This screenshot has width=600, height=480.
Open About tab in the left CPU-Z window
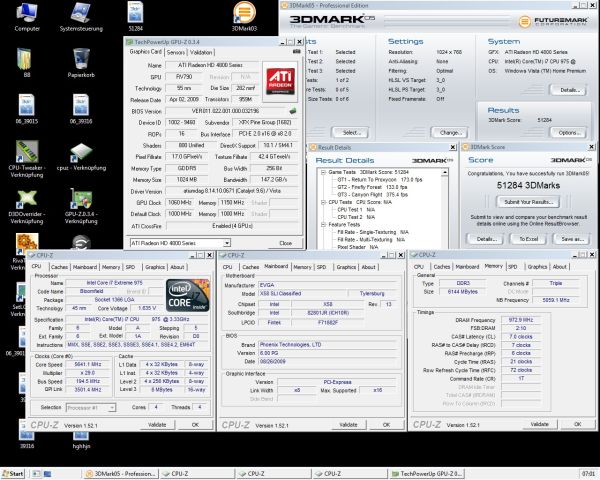click(177, 267)
